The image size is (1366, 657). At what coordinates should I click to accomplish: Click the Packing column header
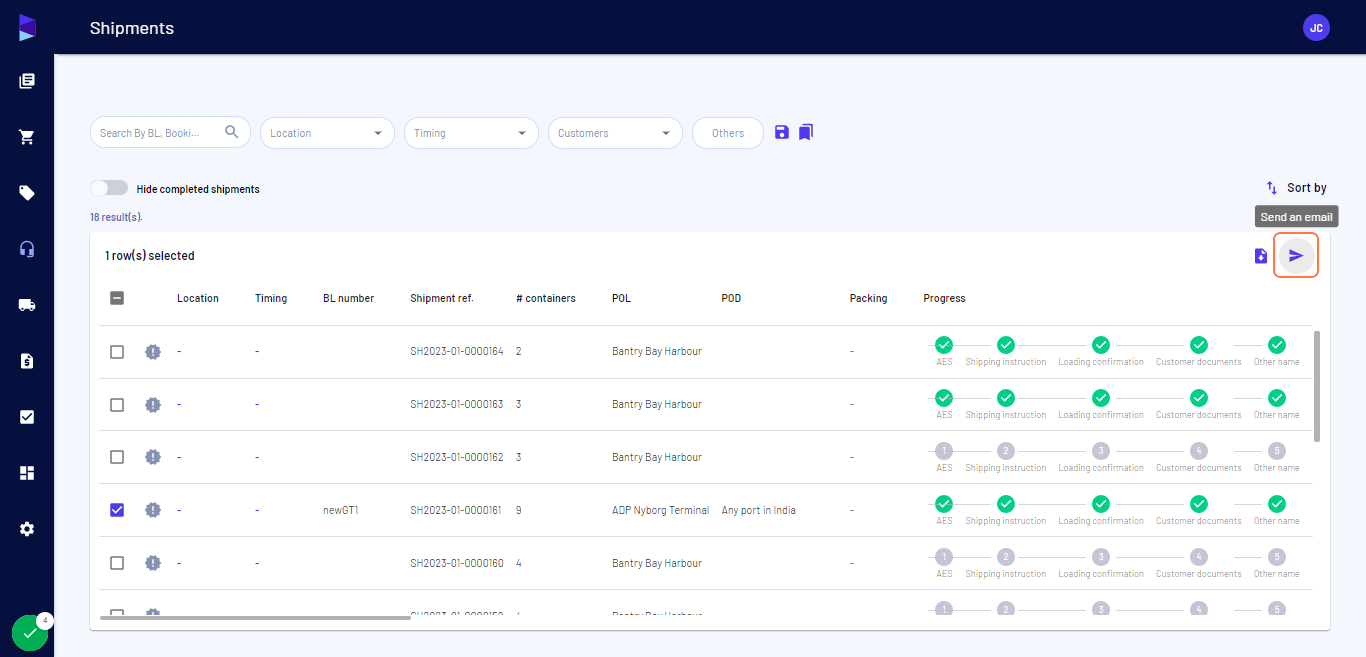868,298
